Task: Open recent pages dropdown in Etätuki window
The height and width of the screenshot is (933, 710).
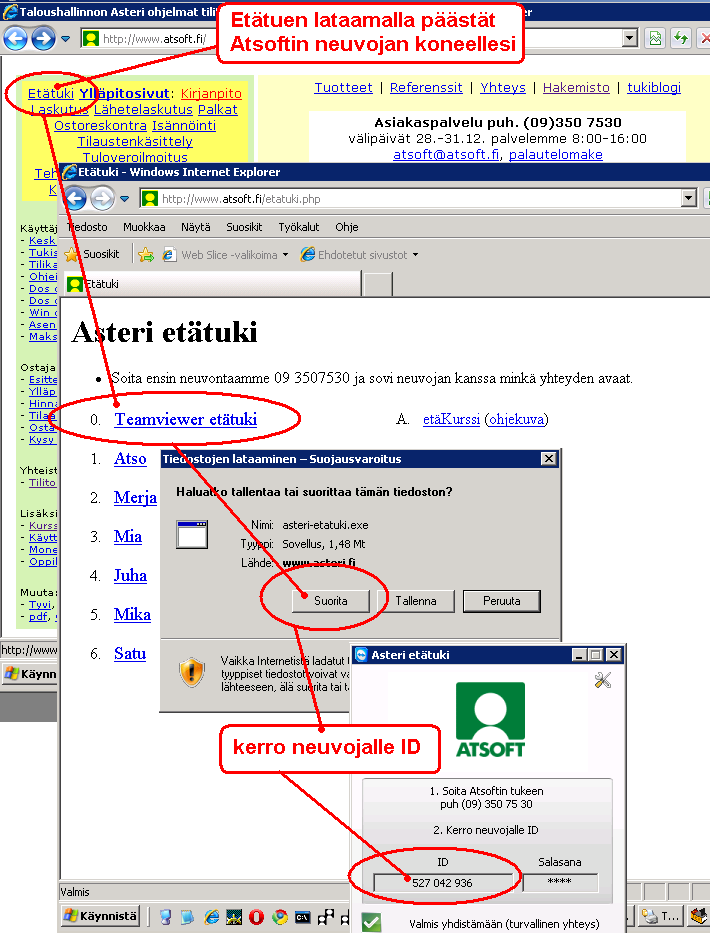Action: tap(124, 199)
